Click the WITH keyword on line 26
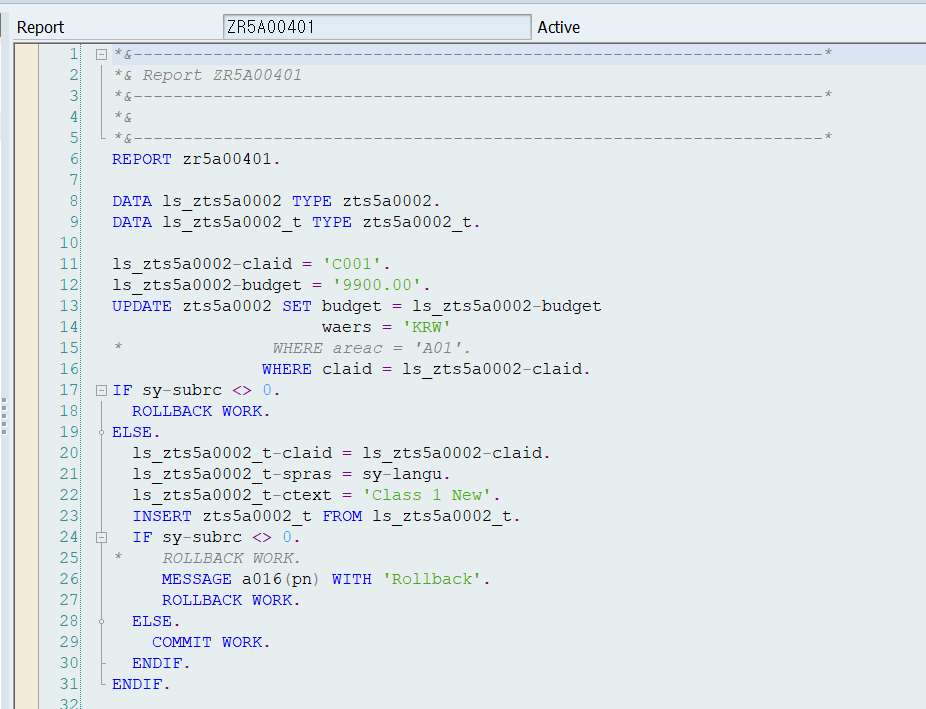Viewport: 926px width, 709px height. [x=351, y=579]
